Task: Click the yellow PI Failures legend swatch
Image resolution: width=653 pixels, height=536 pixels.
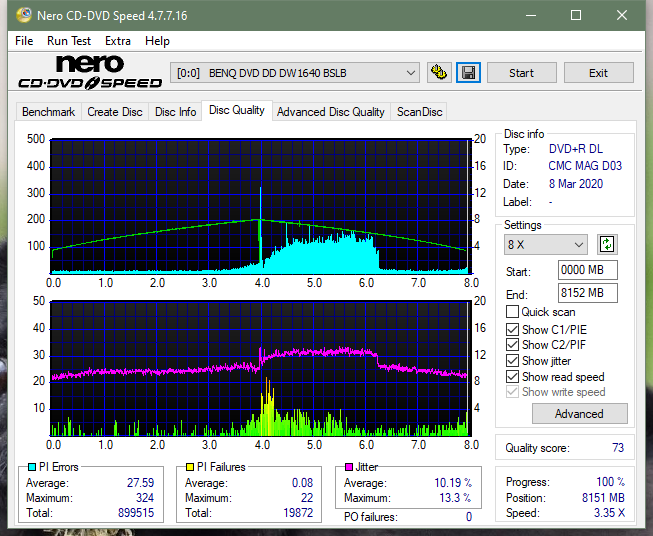Action: coord(190,467)
